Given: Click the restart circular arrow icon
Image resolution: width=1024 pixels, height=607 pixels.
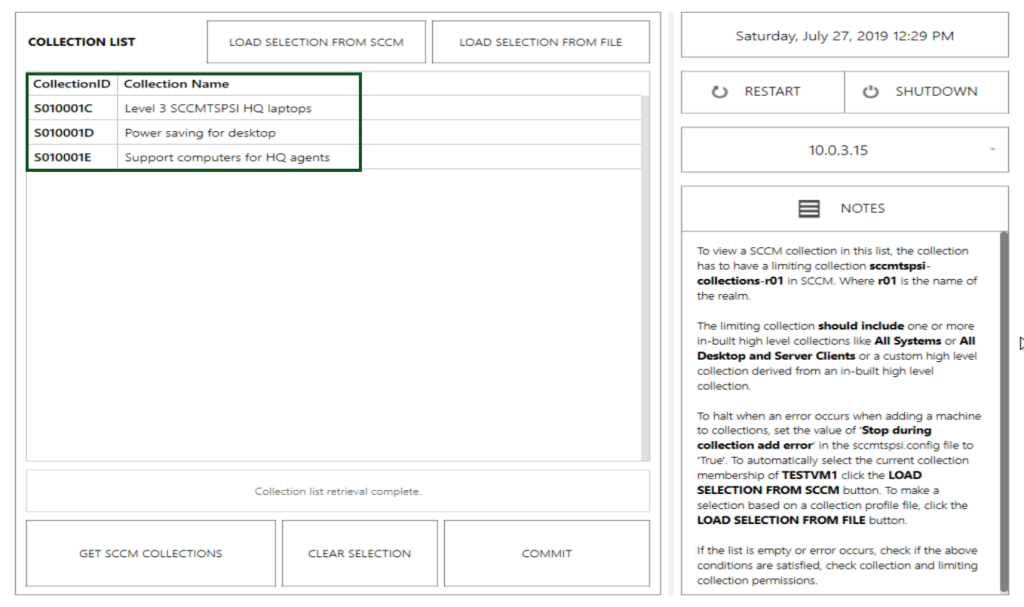Looking at the screenshot, I should tap(720, 92).
